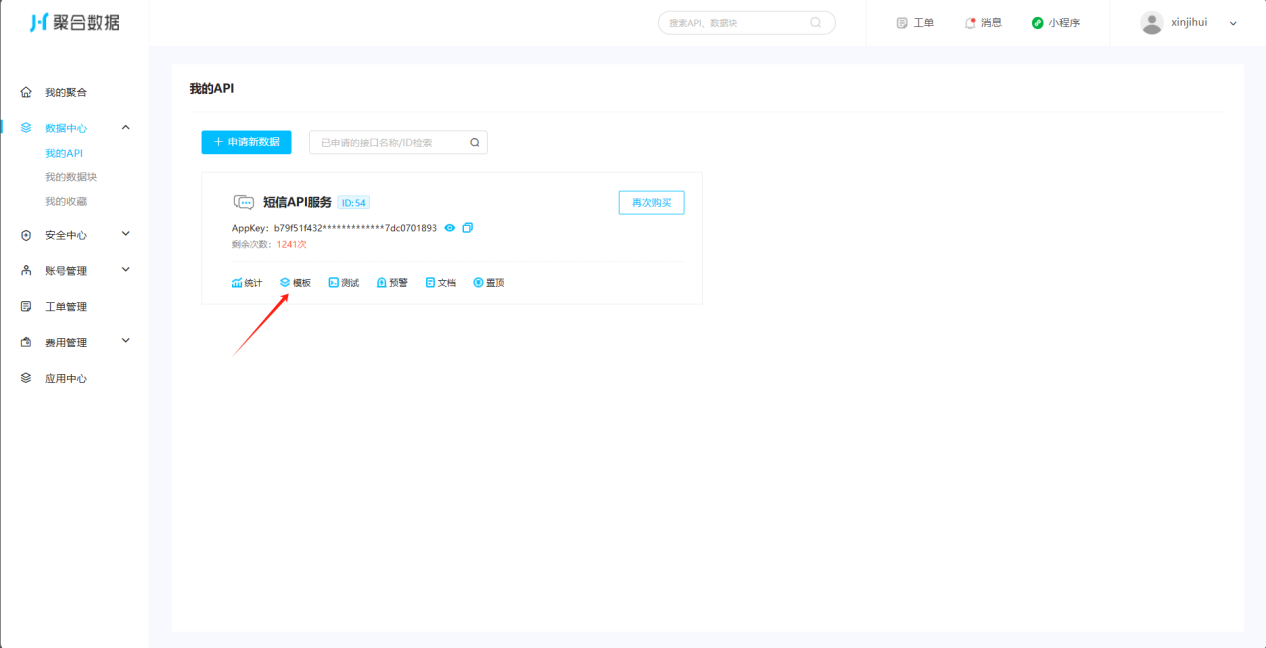Open the xinjihui account dropdown arrow
Image resolution: width=1266 pixels, height=648 pixels.
click(1233, 24)
